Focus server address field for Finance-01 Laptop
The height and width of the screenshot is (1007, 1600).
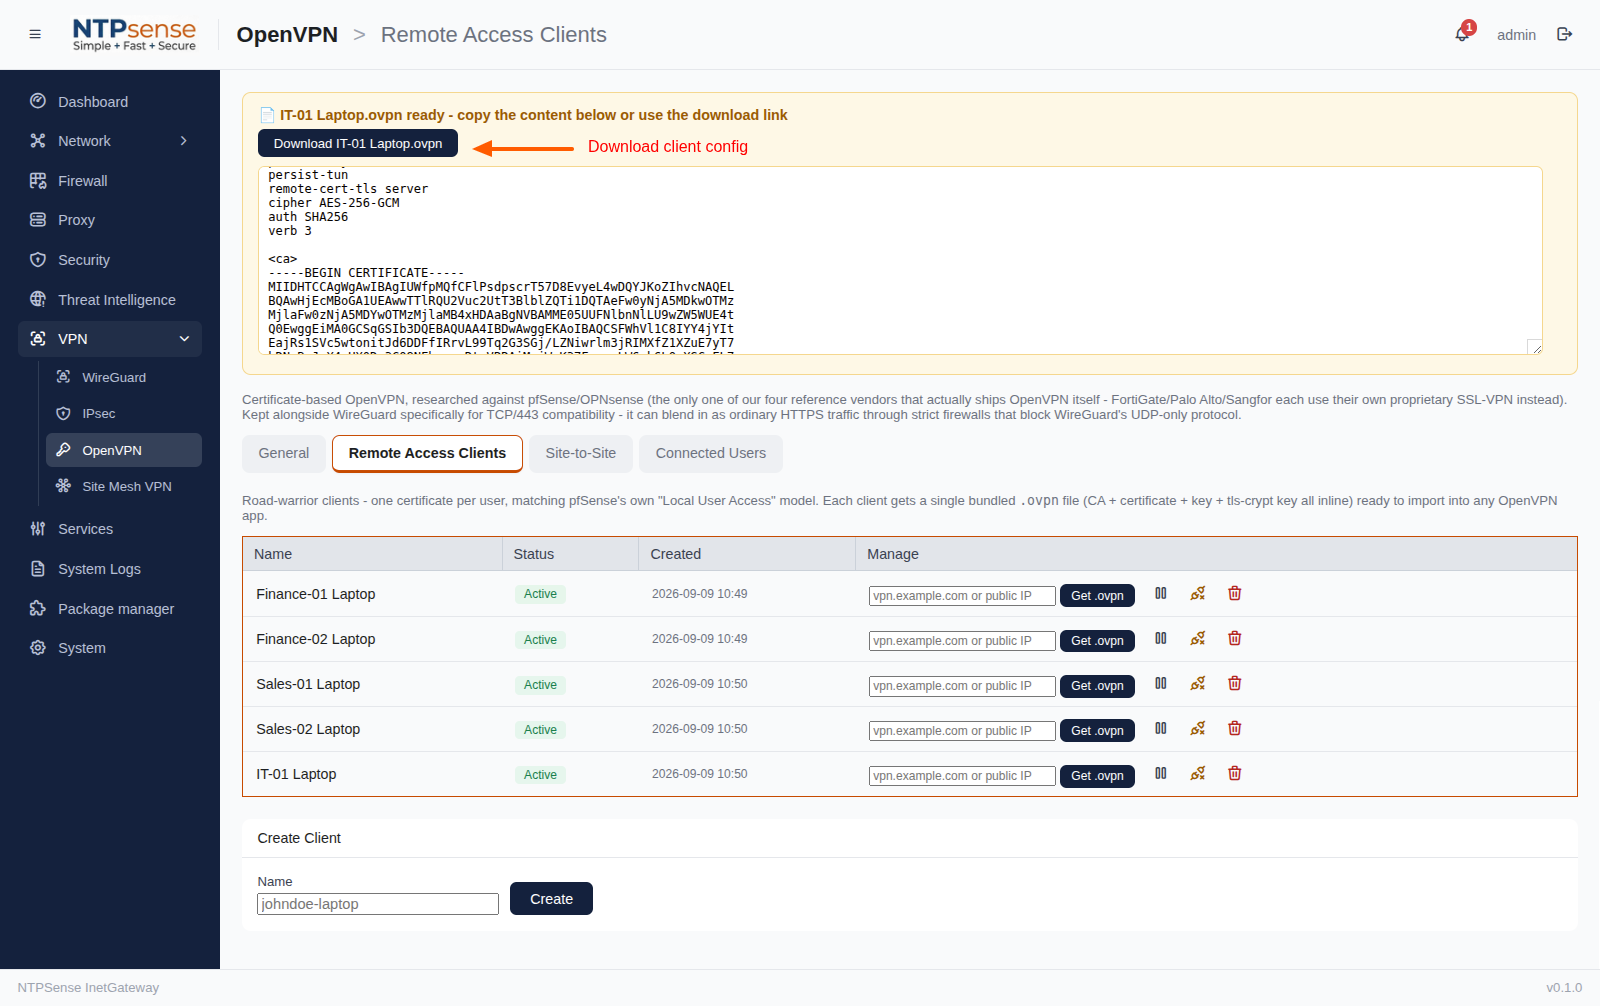(962, 596)
